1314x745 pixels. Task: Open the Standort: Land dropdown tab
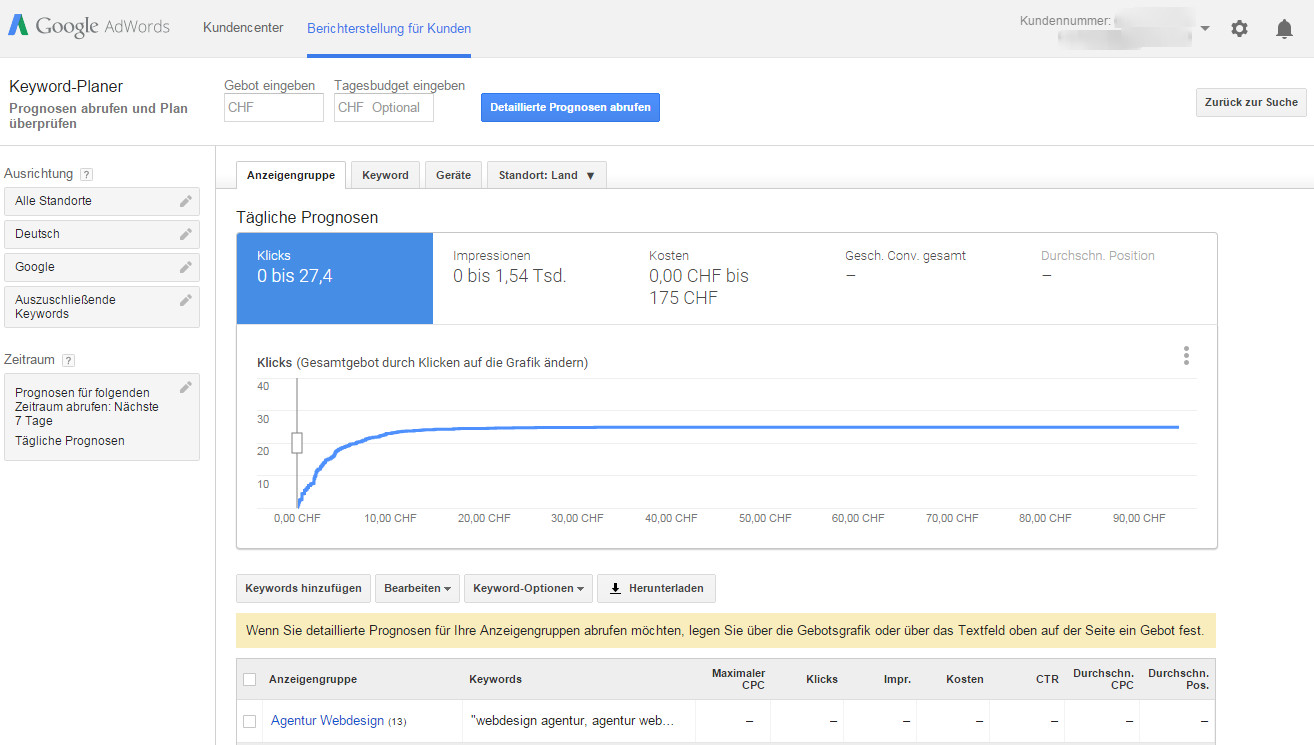pos(546,175)
